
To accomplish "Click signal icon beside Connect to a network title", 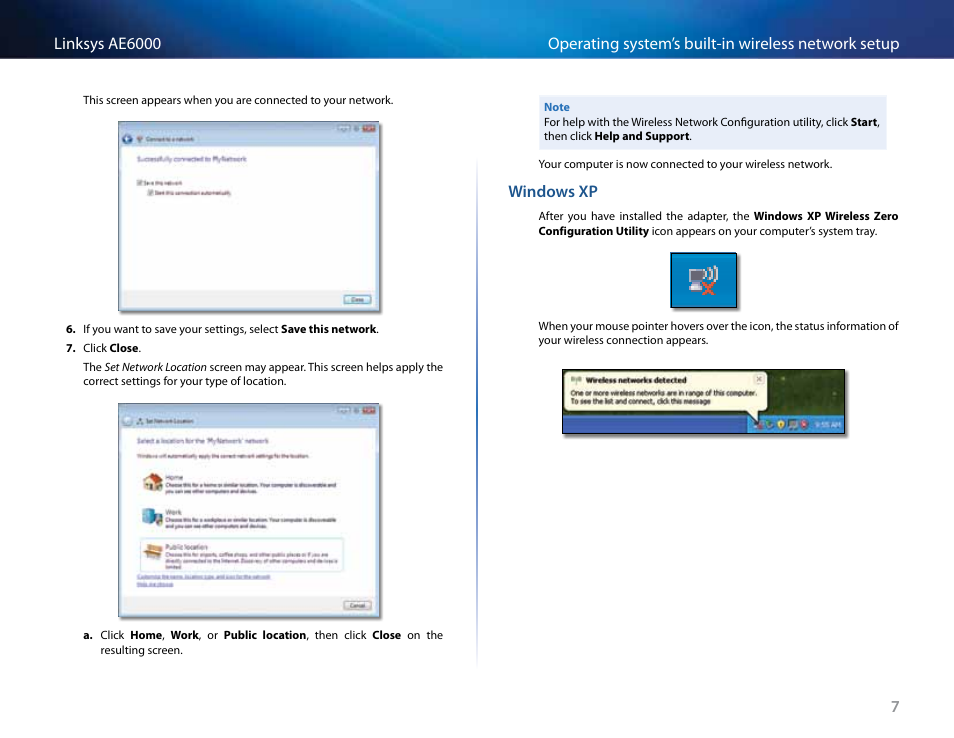I will pos(140,139).
